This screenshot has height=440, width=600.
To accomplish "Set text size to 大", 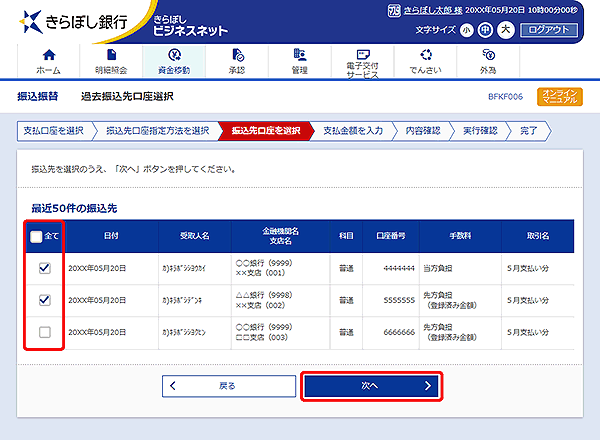I will click(x=505, y=30).
